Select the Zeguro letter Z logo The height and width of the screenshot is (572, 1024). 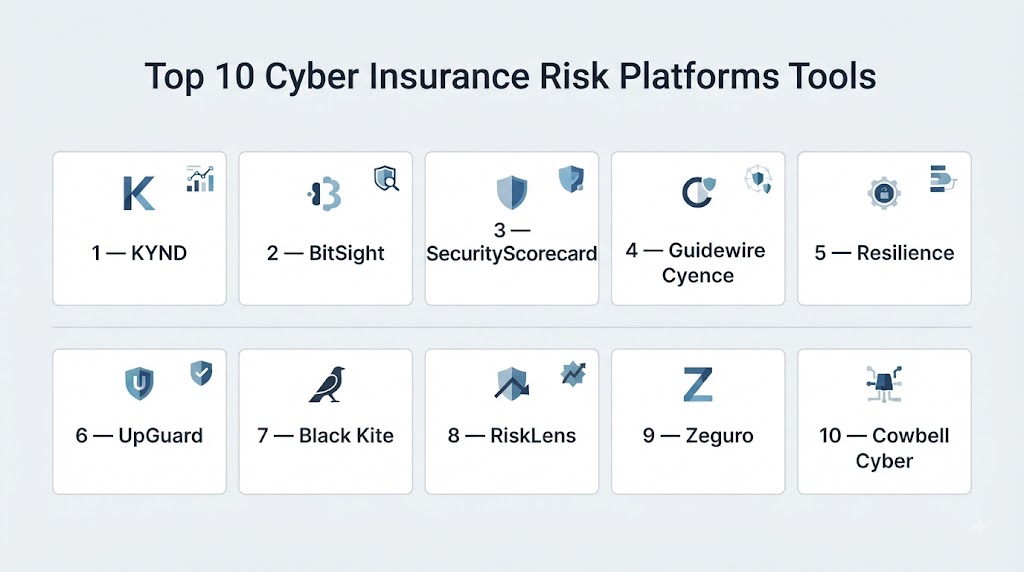697,384
